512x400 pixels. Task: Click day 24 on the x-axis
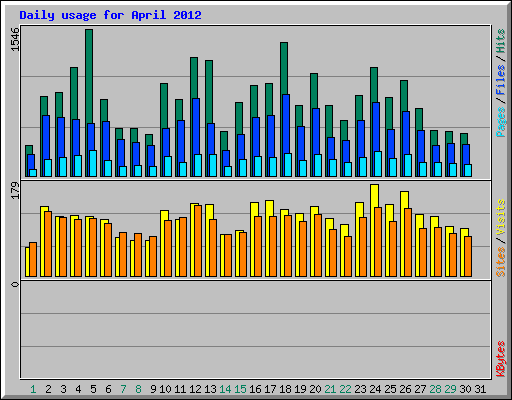pyautogui.click(x=375, y=389)
